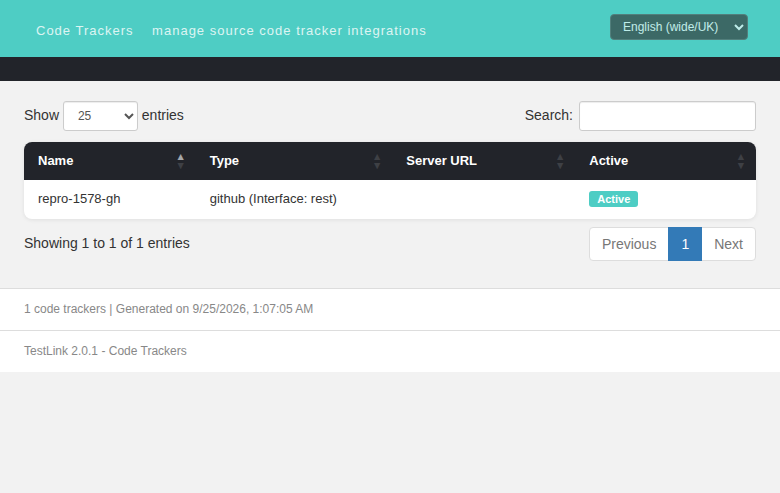Sort the table by Type column
The height and width of the screenshot is (493, 780).
point(294,161)
